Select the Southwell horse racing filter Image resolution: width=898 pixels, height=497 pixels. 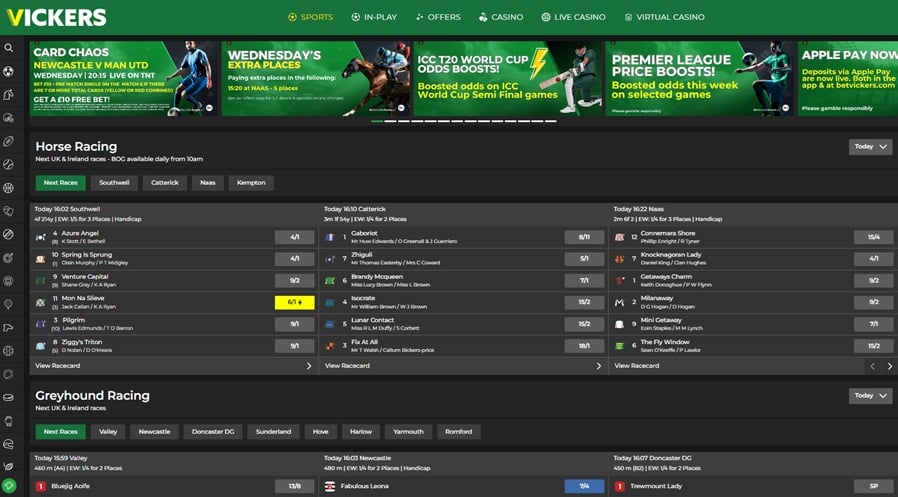point(114,183)
